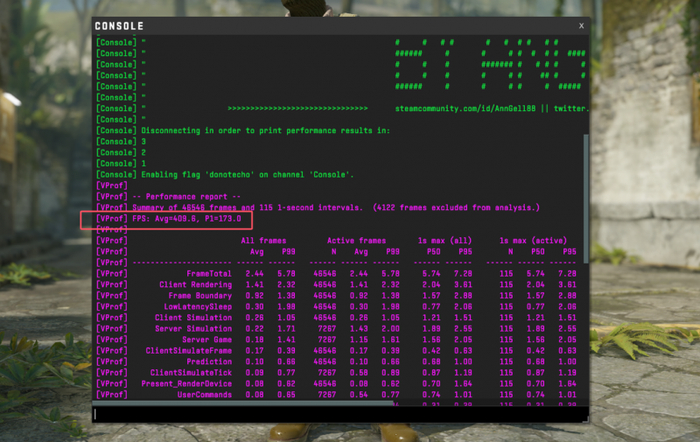
Task: Click the console command input field
Action: [x=340, y=414]
